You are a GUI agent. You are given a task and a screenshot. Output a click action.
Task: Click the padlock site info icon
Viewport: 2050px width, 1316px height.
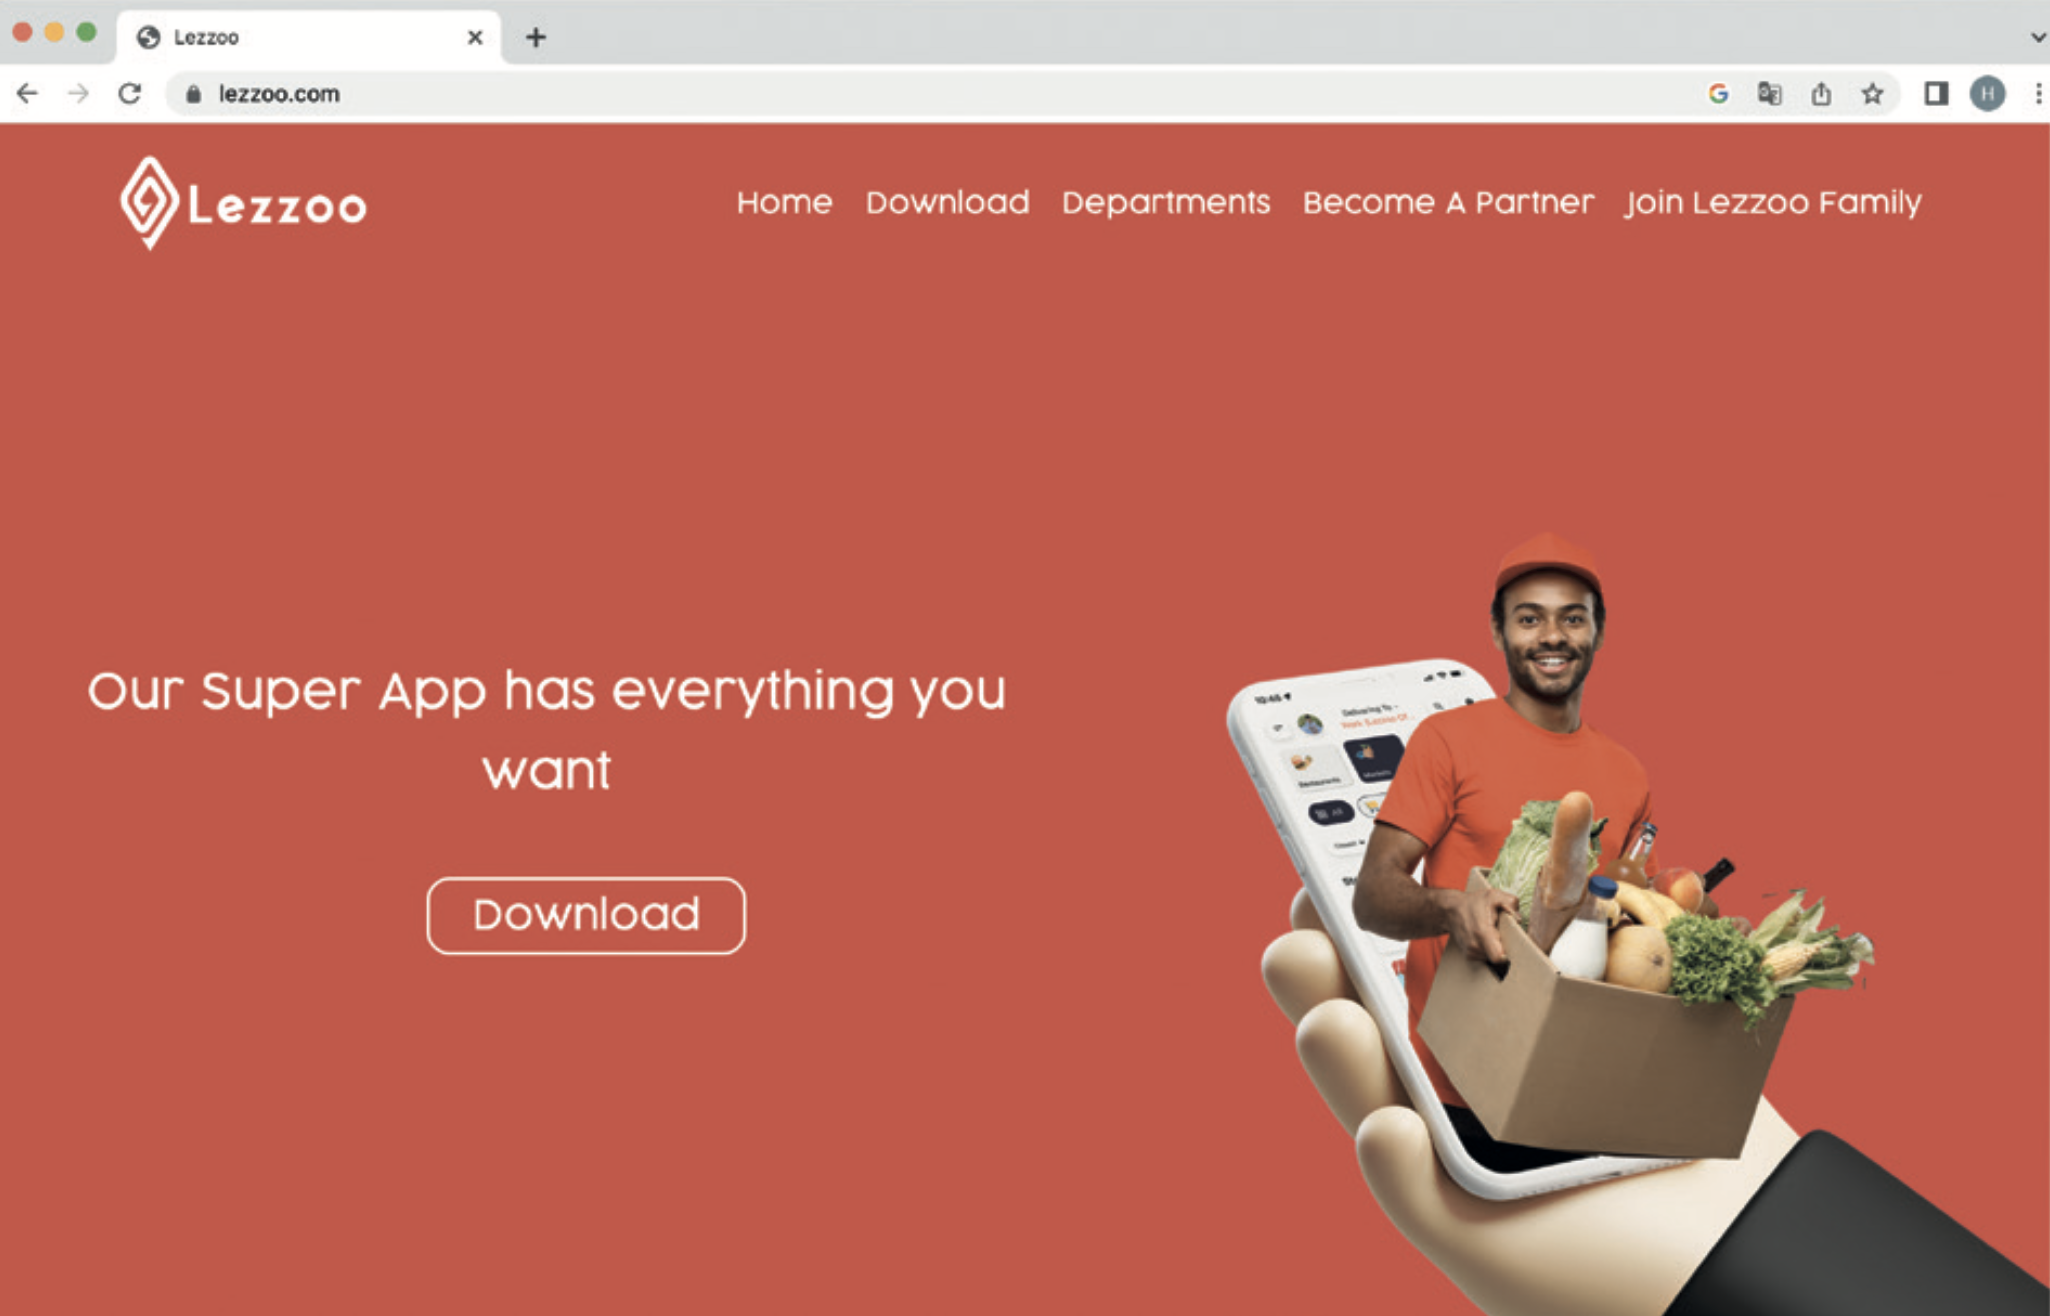point(194,94)
